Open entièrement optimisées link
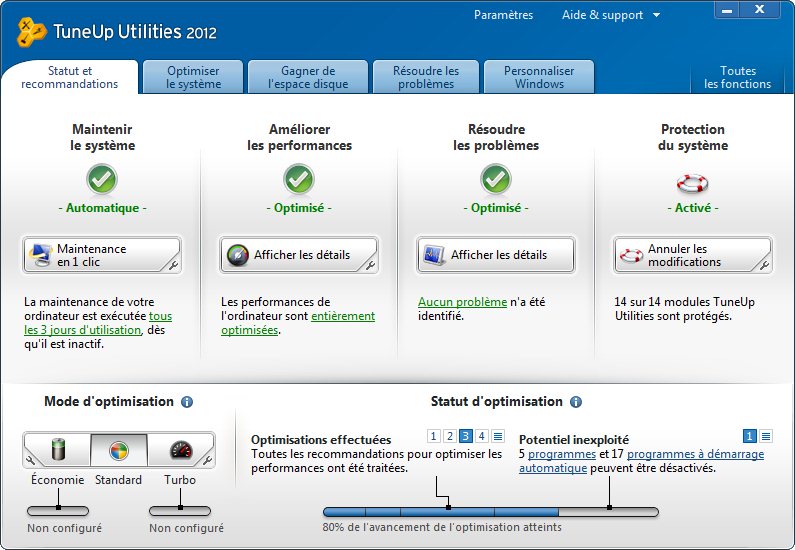This screenshot has width=795, height=550. coord(298,323)
